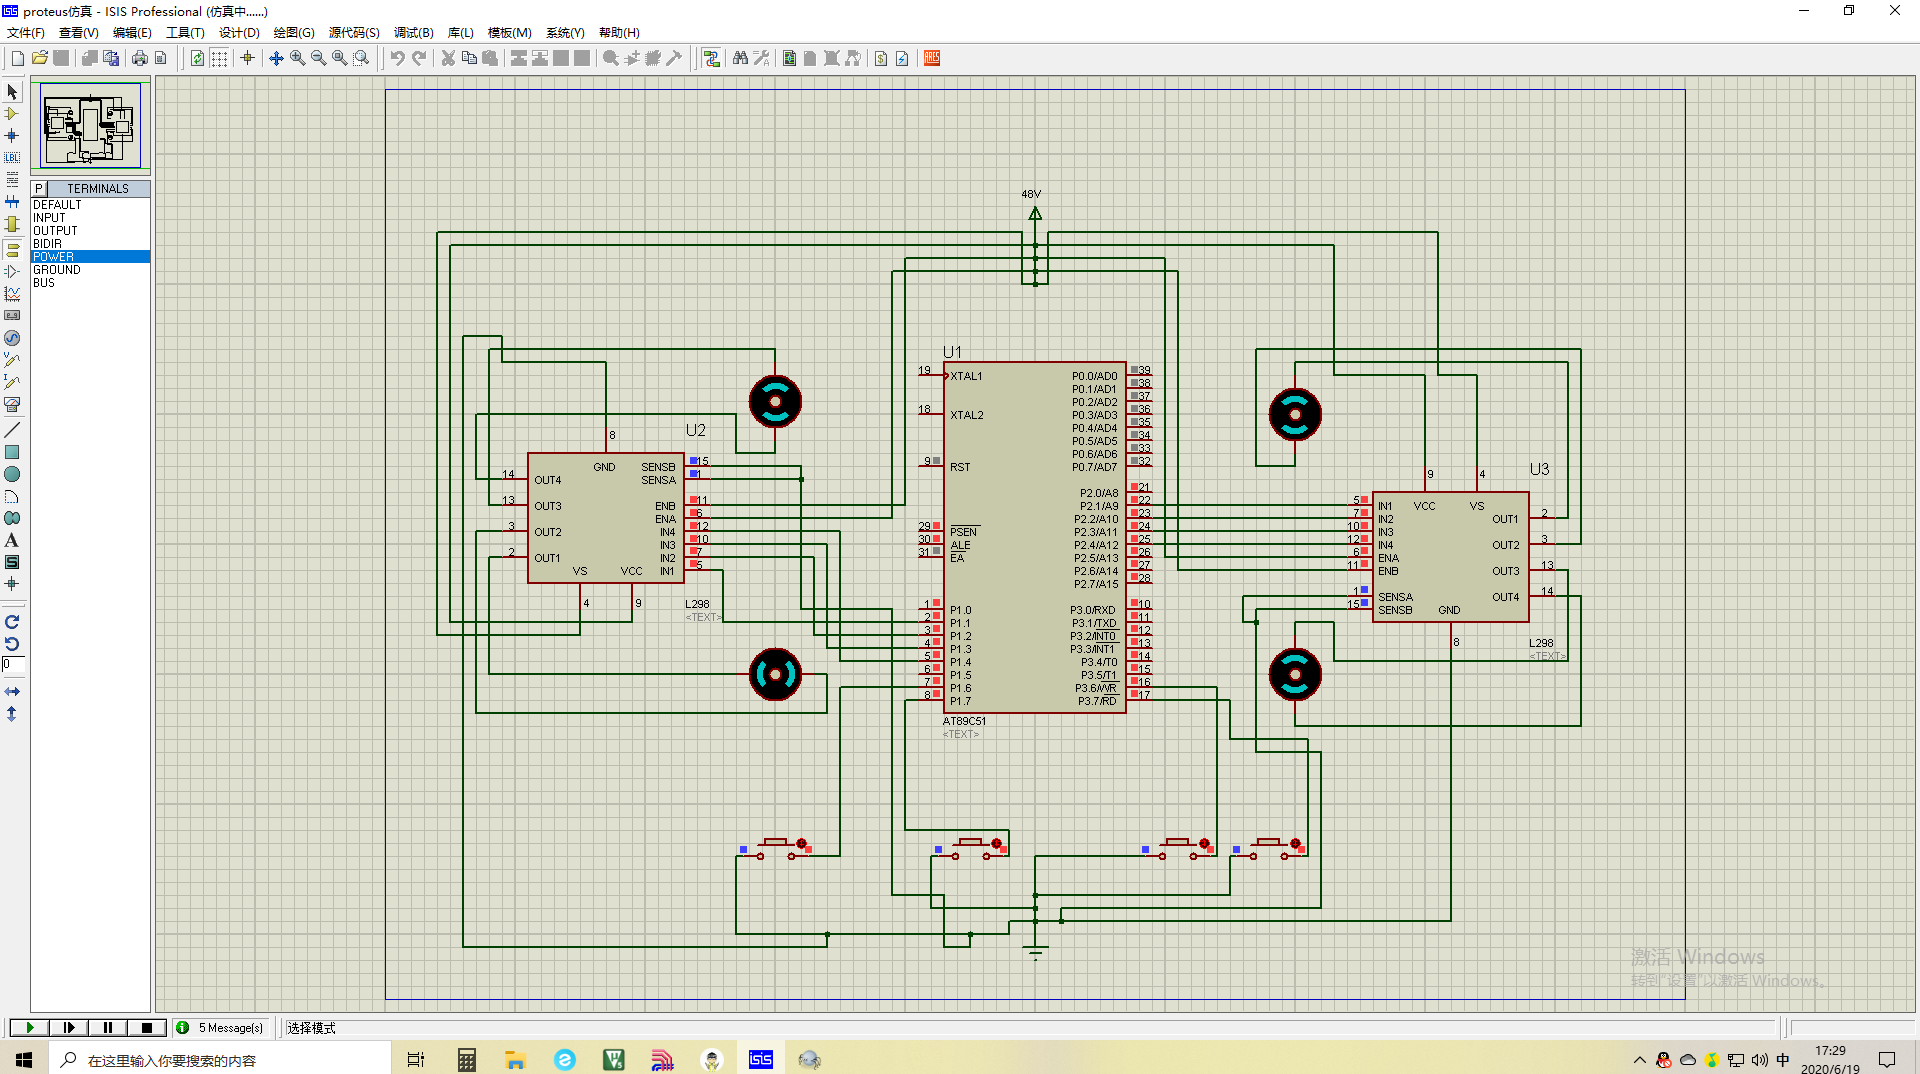Open design explorer icon
This screenshot has height=1074, width=1920.
[x=790, y=58]
